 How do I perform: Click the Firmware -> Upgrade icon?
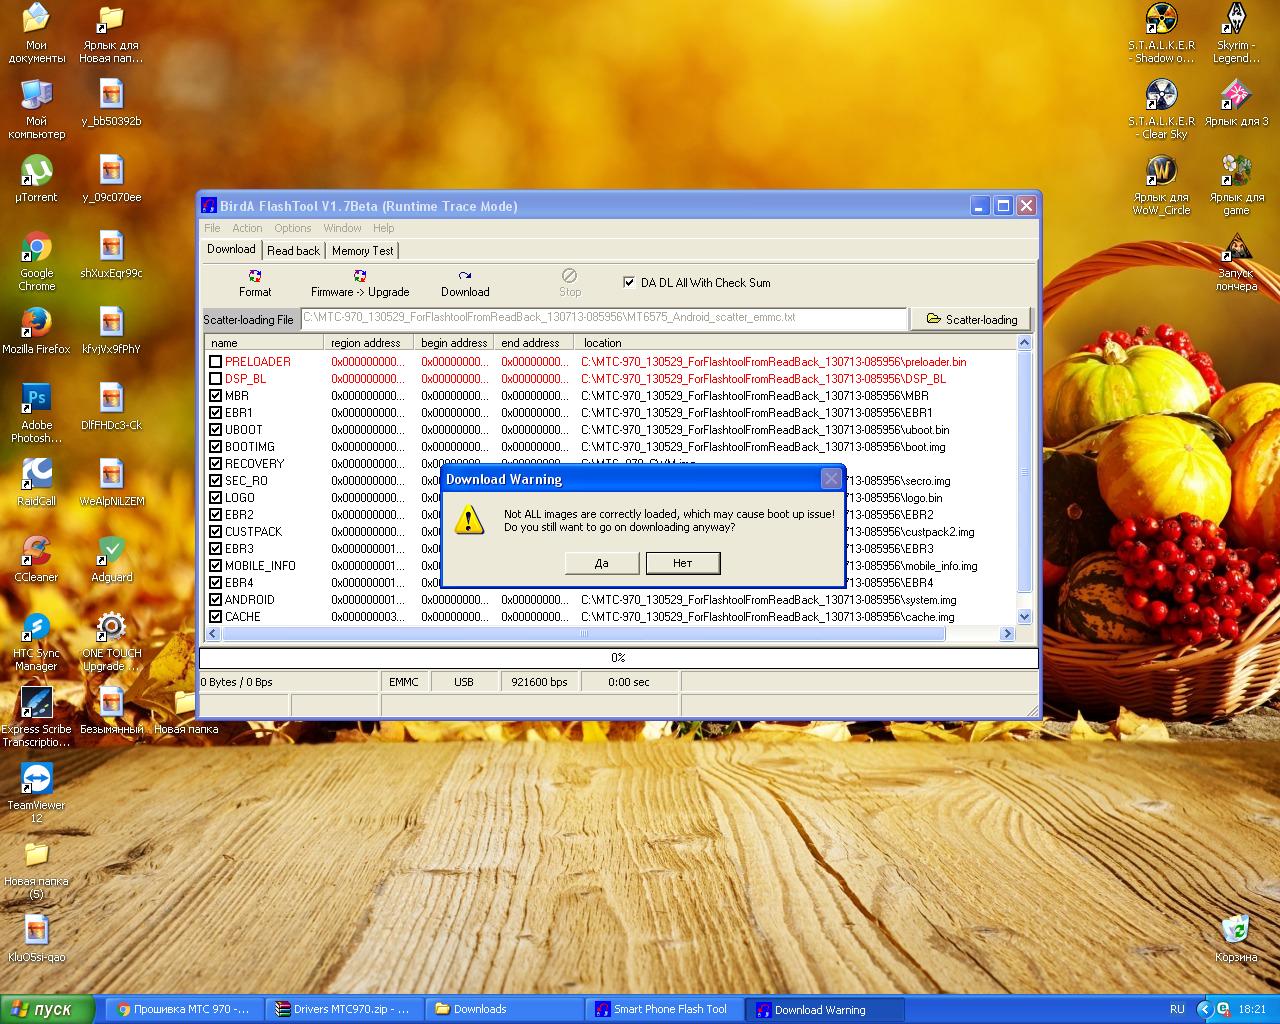[360, 276]
